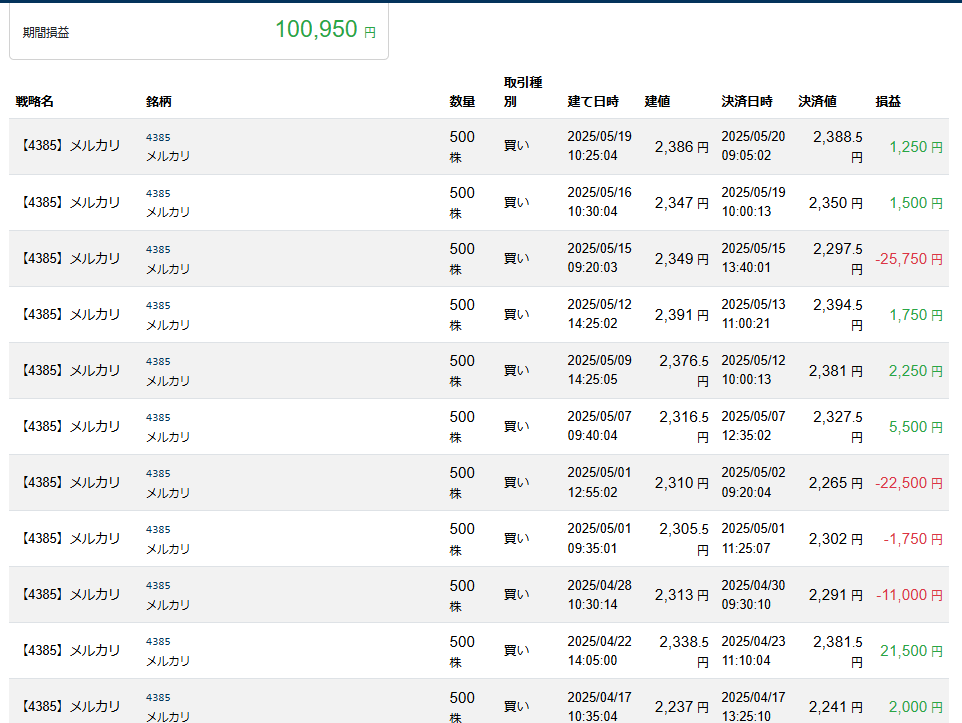Click entry date 2025/05/16 10:30:04
The width and height of the screenshot is (962, 723).
pyautogui.click(x=599, y=201)
